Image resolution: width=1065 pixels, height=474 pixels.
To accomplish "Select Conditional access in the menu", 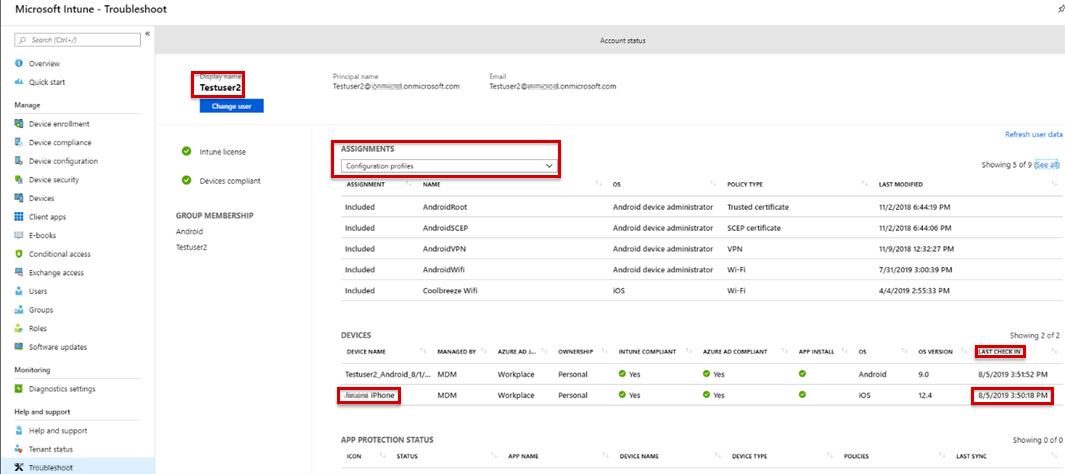I will [59, 254].
